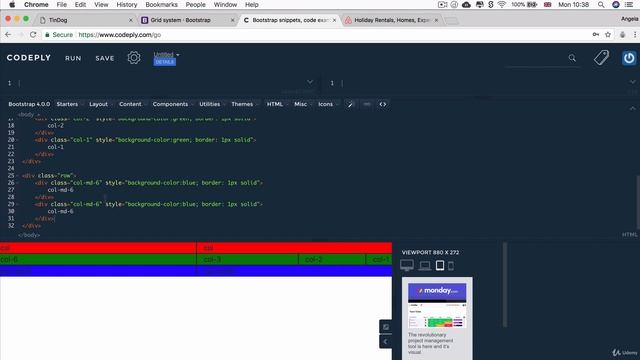Collapse left top editor pane chevron

tap(310, 82)
